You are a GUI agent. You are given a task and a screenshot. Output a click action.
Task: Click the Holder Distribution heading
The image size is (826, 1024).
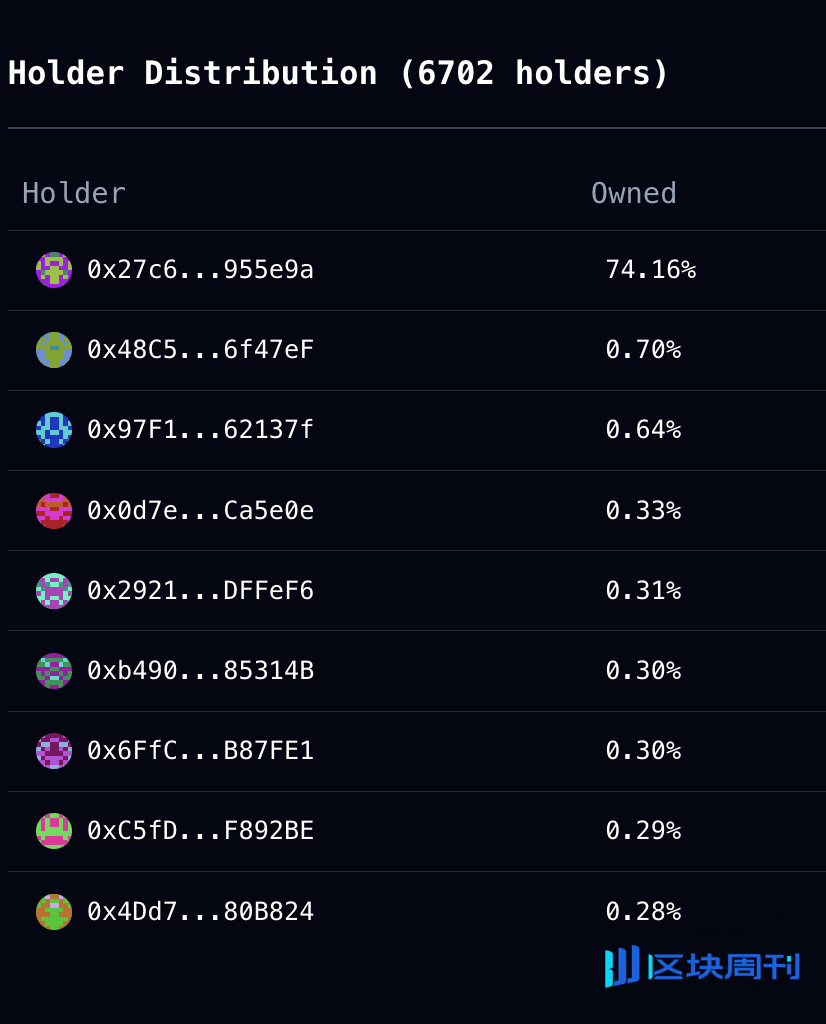click(338, 72)
